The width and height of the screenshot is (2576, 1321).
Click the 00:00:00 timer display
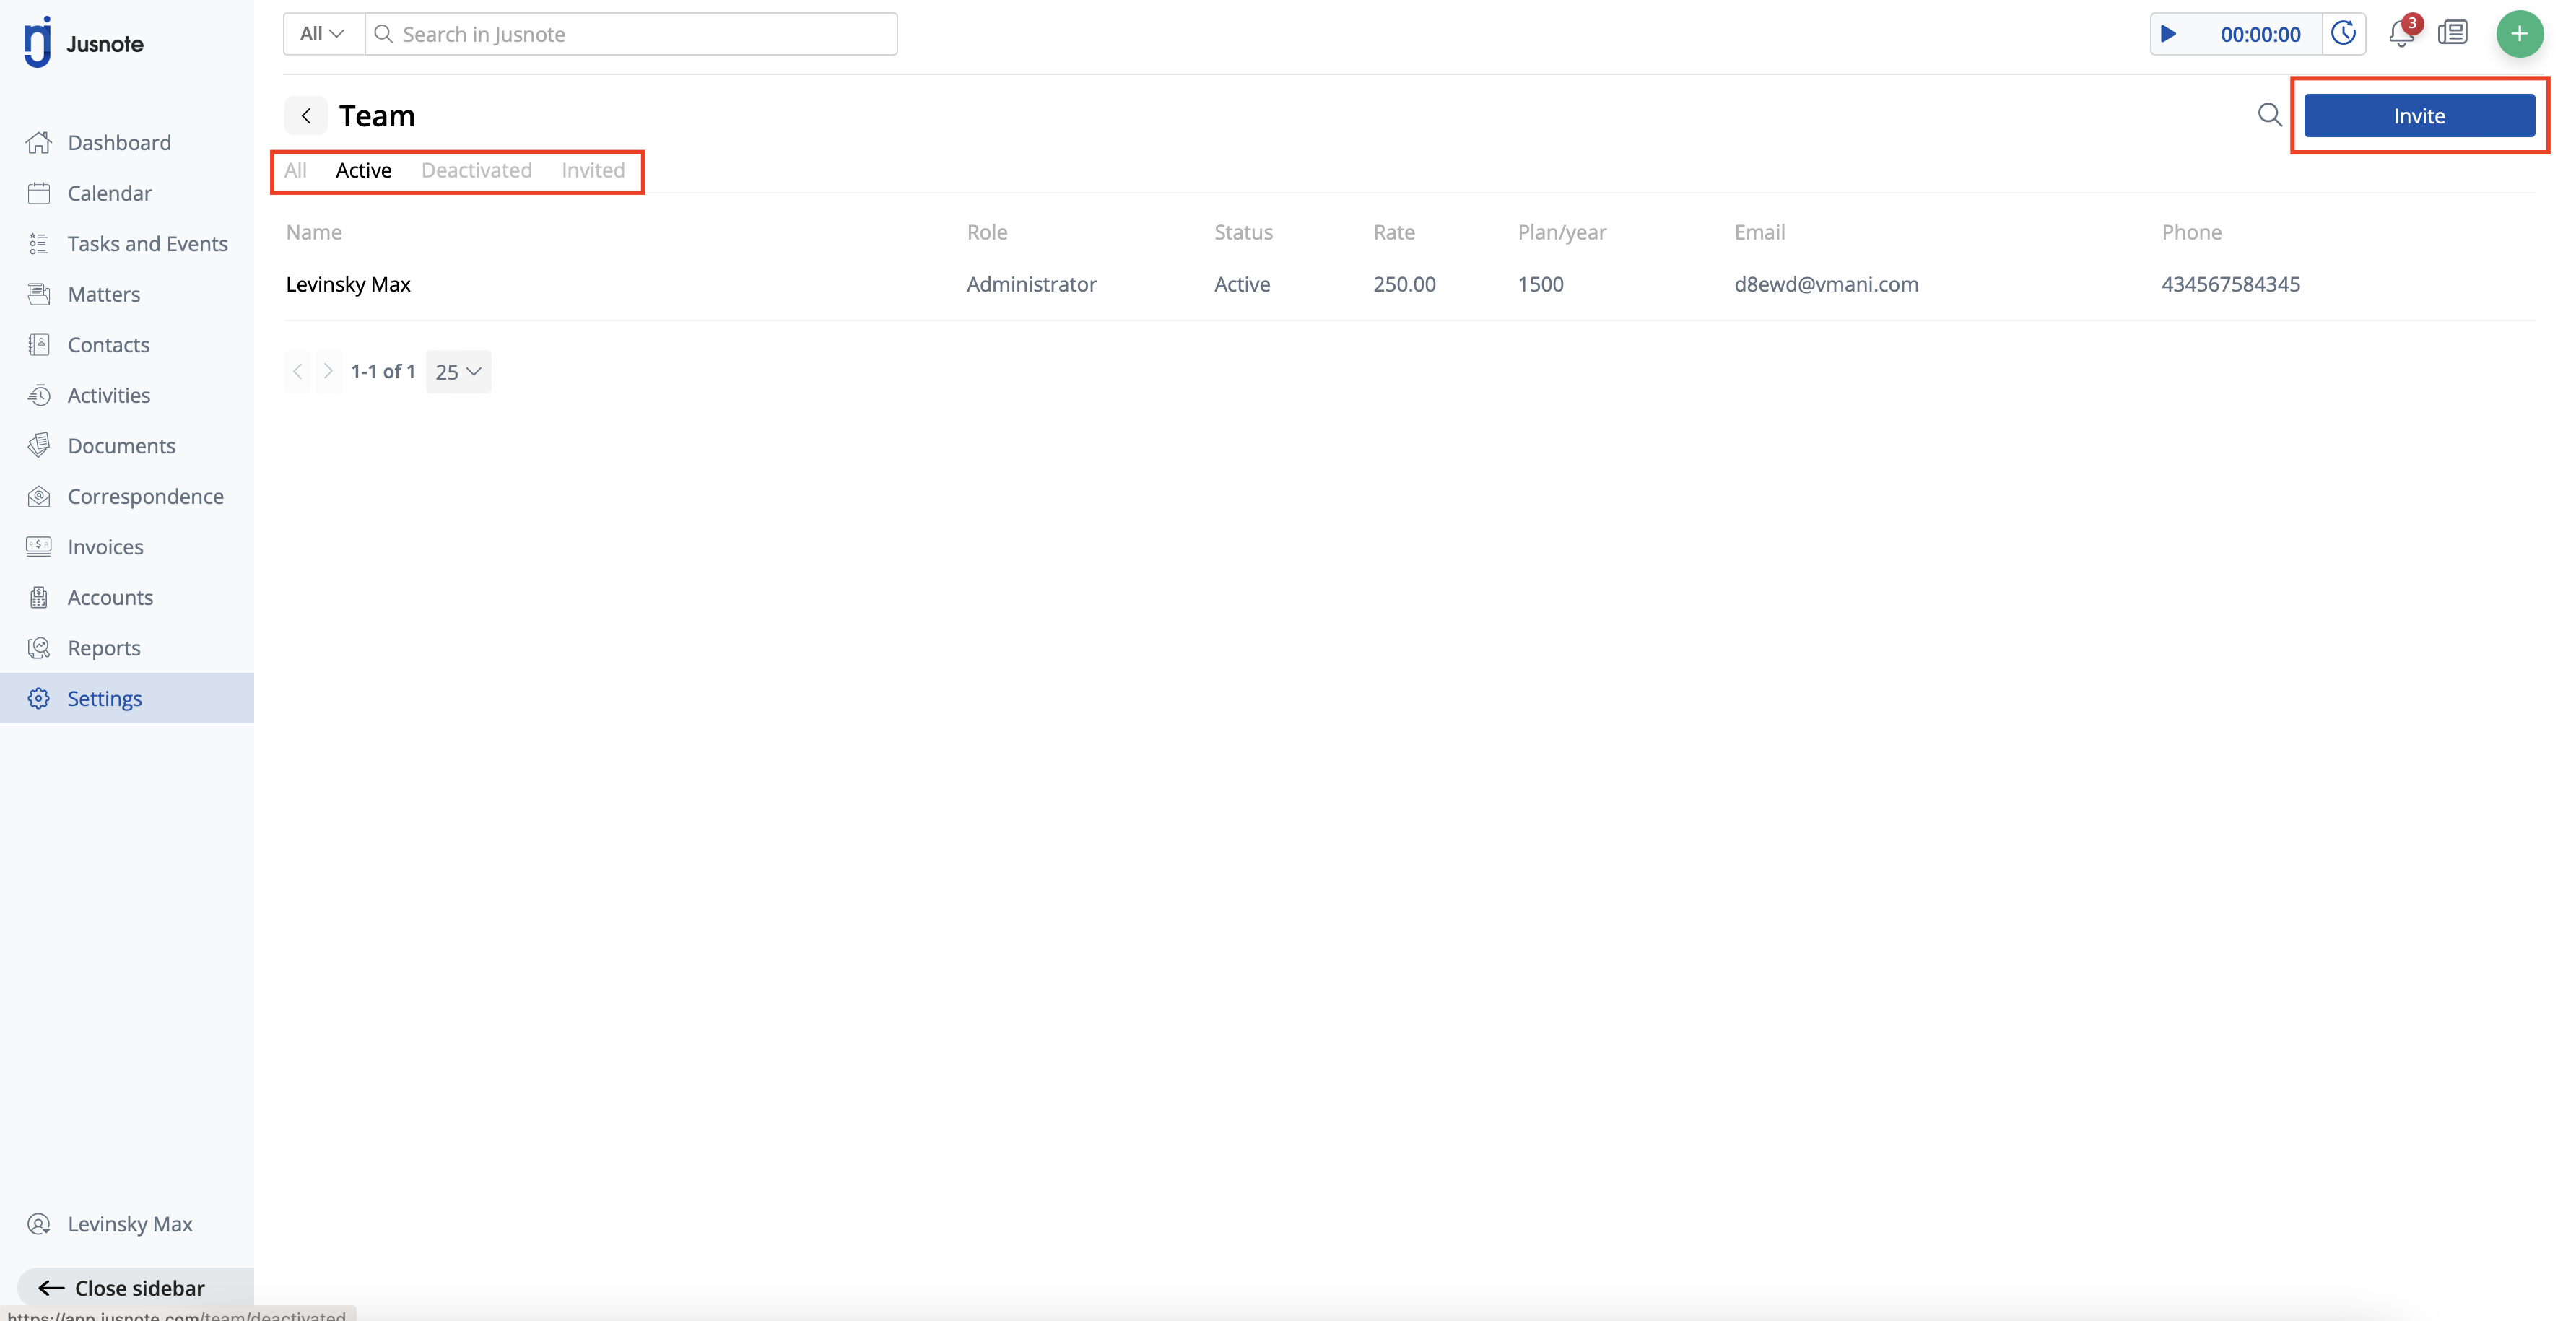point(2260,34)
